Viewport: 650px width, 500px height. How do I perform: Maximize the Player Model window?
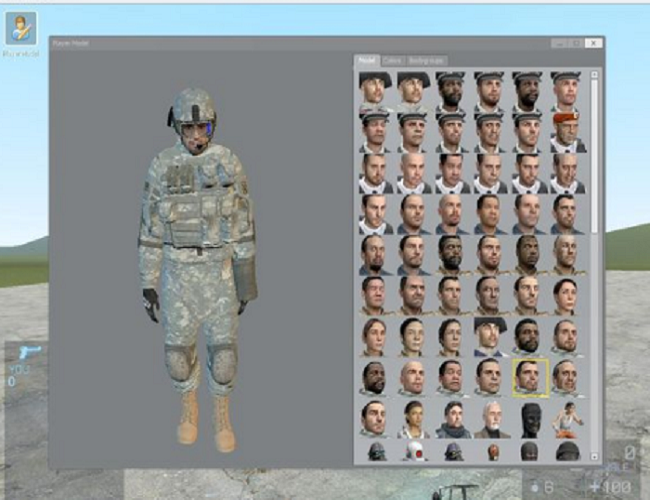pyautogui.click(x=576, y=43)
